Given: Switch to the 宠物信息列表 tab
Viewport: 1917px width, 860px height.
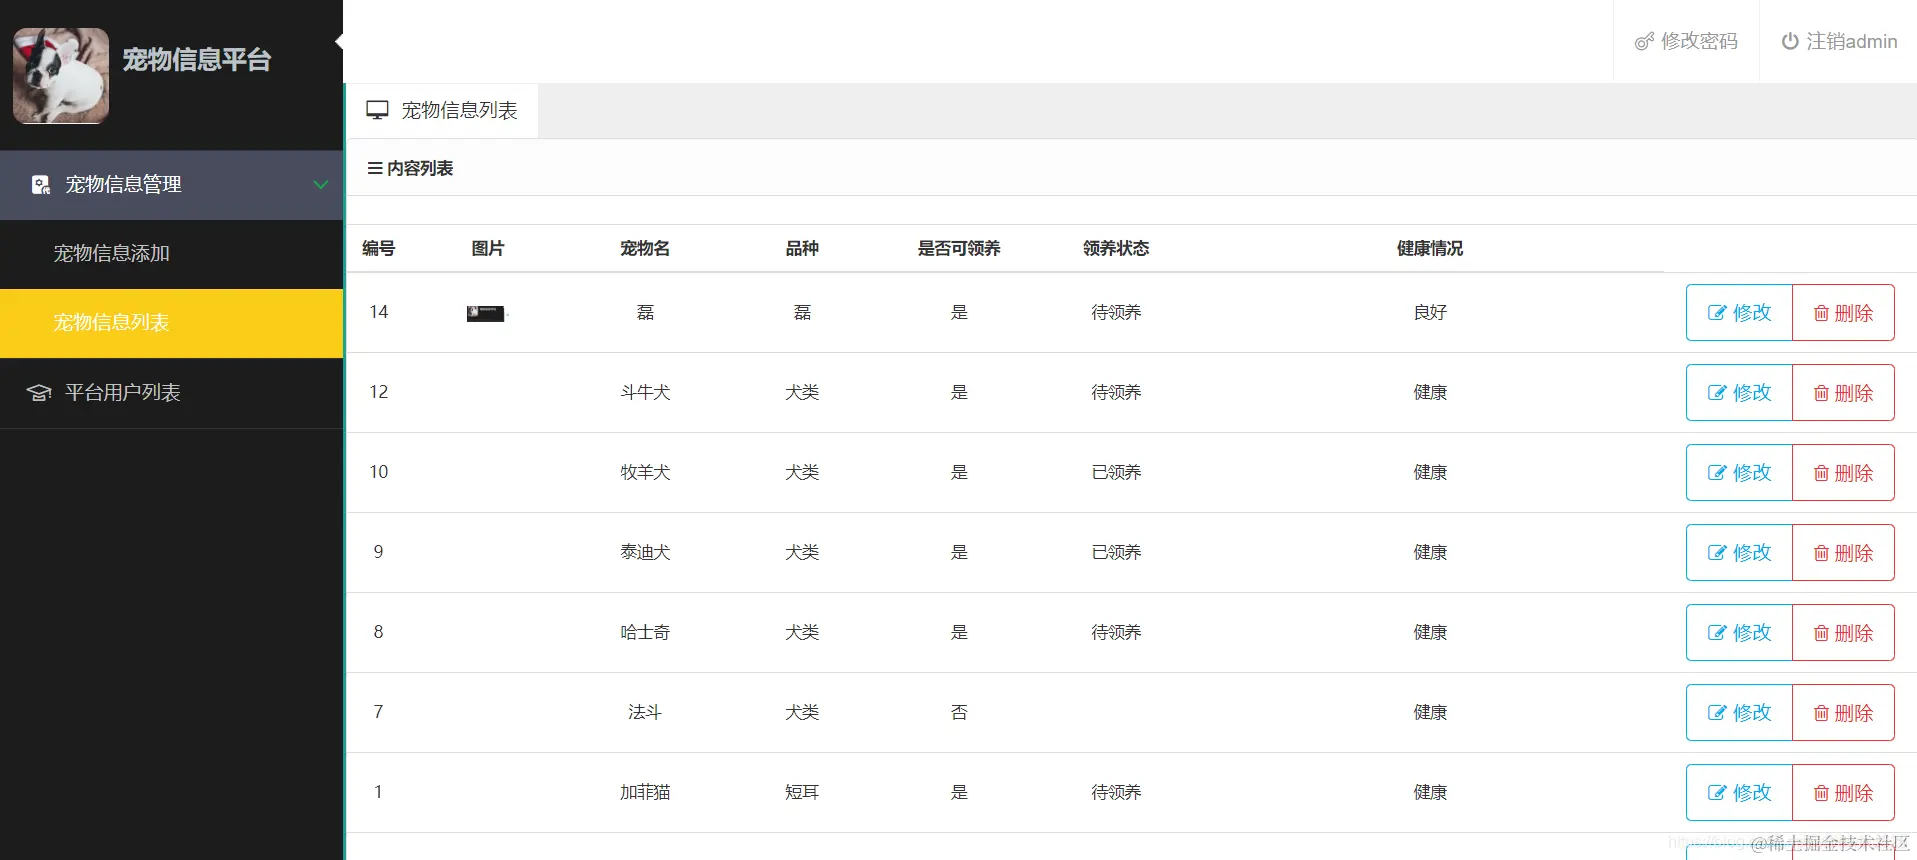Looking at the screenshot, I should tap(442, 110).
